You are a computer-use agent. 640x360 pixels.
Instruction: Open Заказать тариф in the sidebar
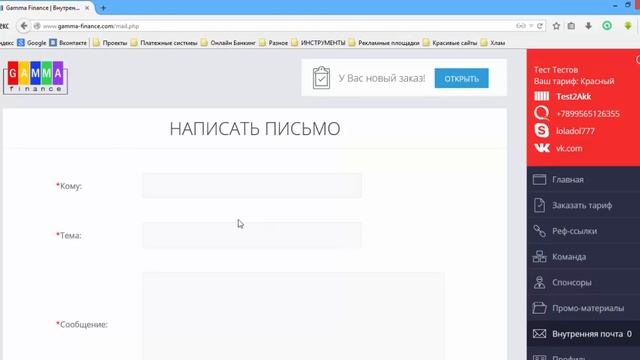tap(583, 205)
